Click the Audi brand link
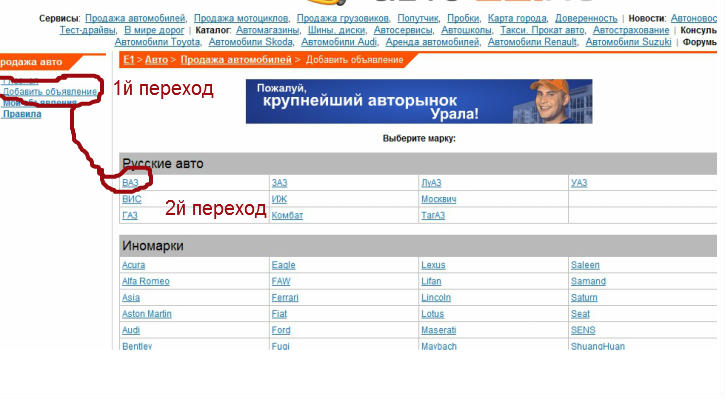 131,331
